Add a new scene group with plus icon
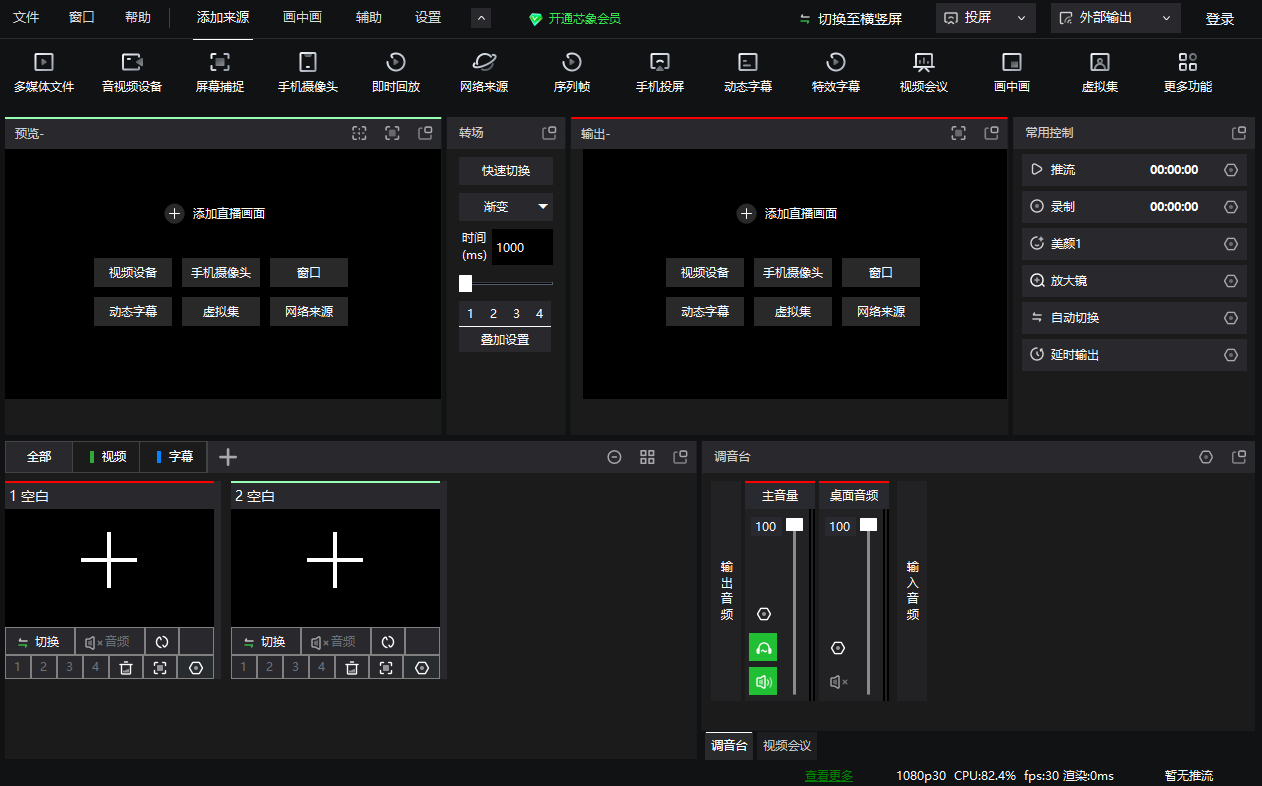1262x786 pixels. (x=228, y=457)
